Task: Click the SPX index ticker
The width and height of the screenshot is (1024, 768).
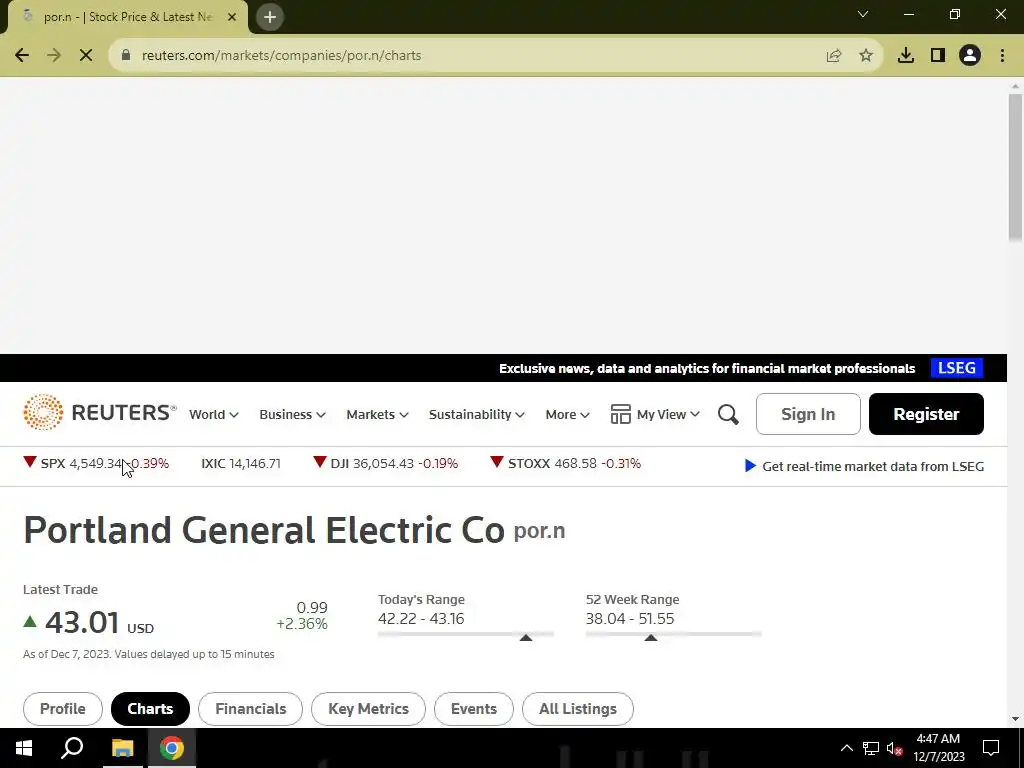Action: [x=96, y=463]
